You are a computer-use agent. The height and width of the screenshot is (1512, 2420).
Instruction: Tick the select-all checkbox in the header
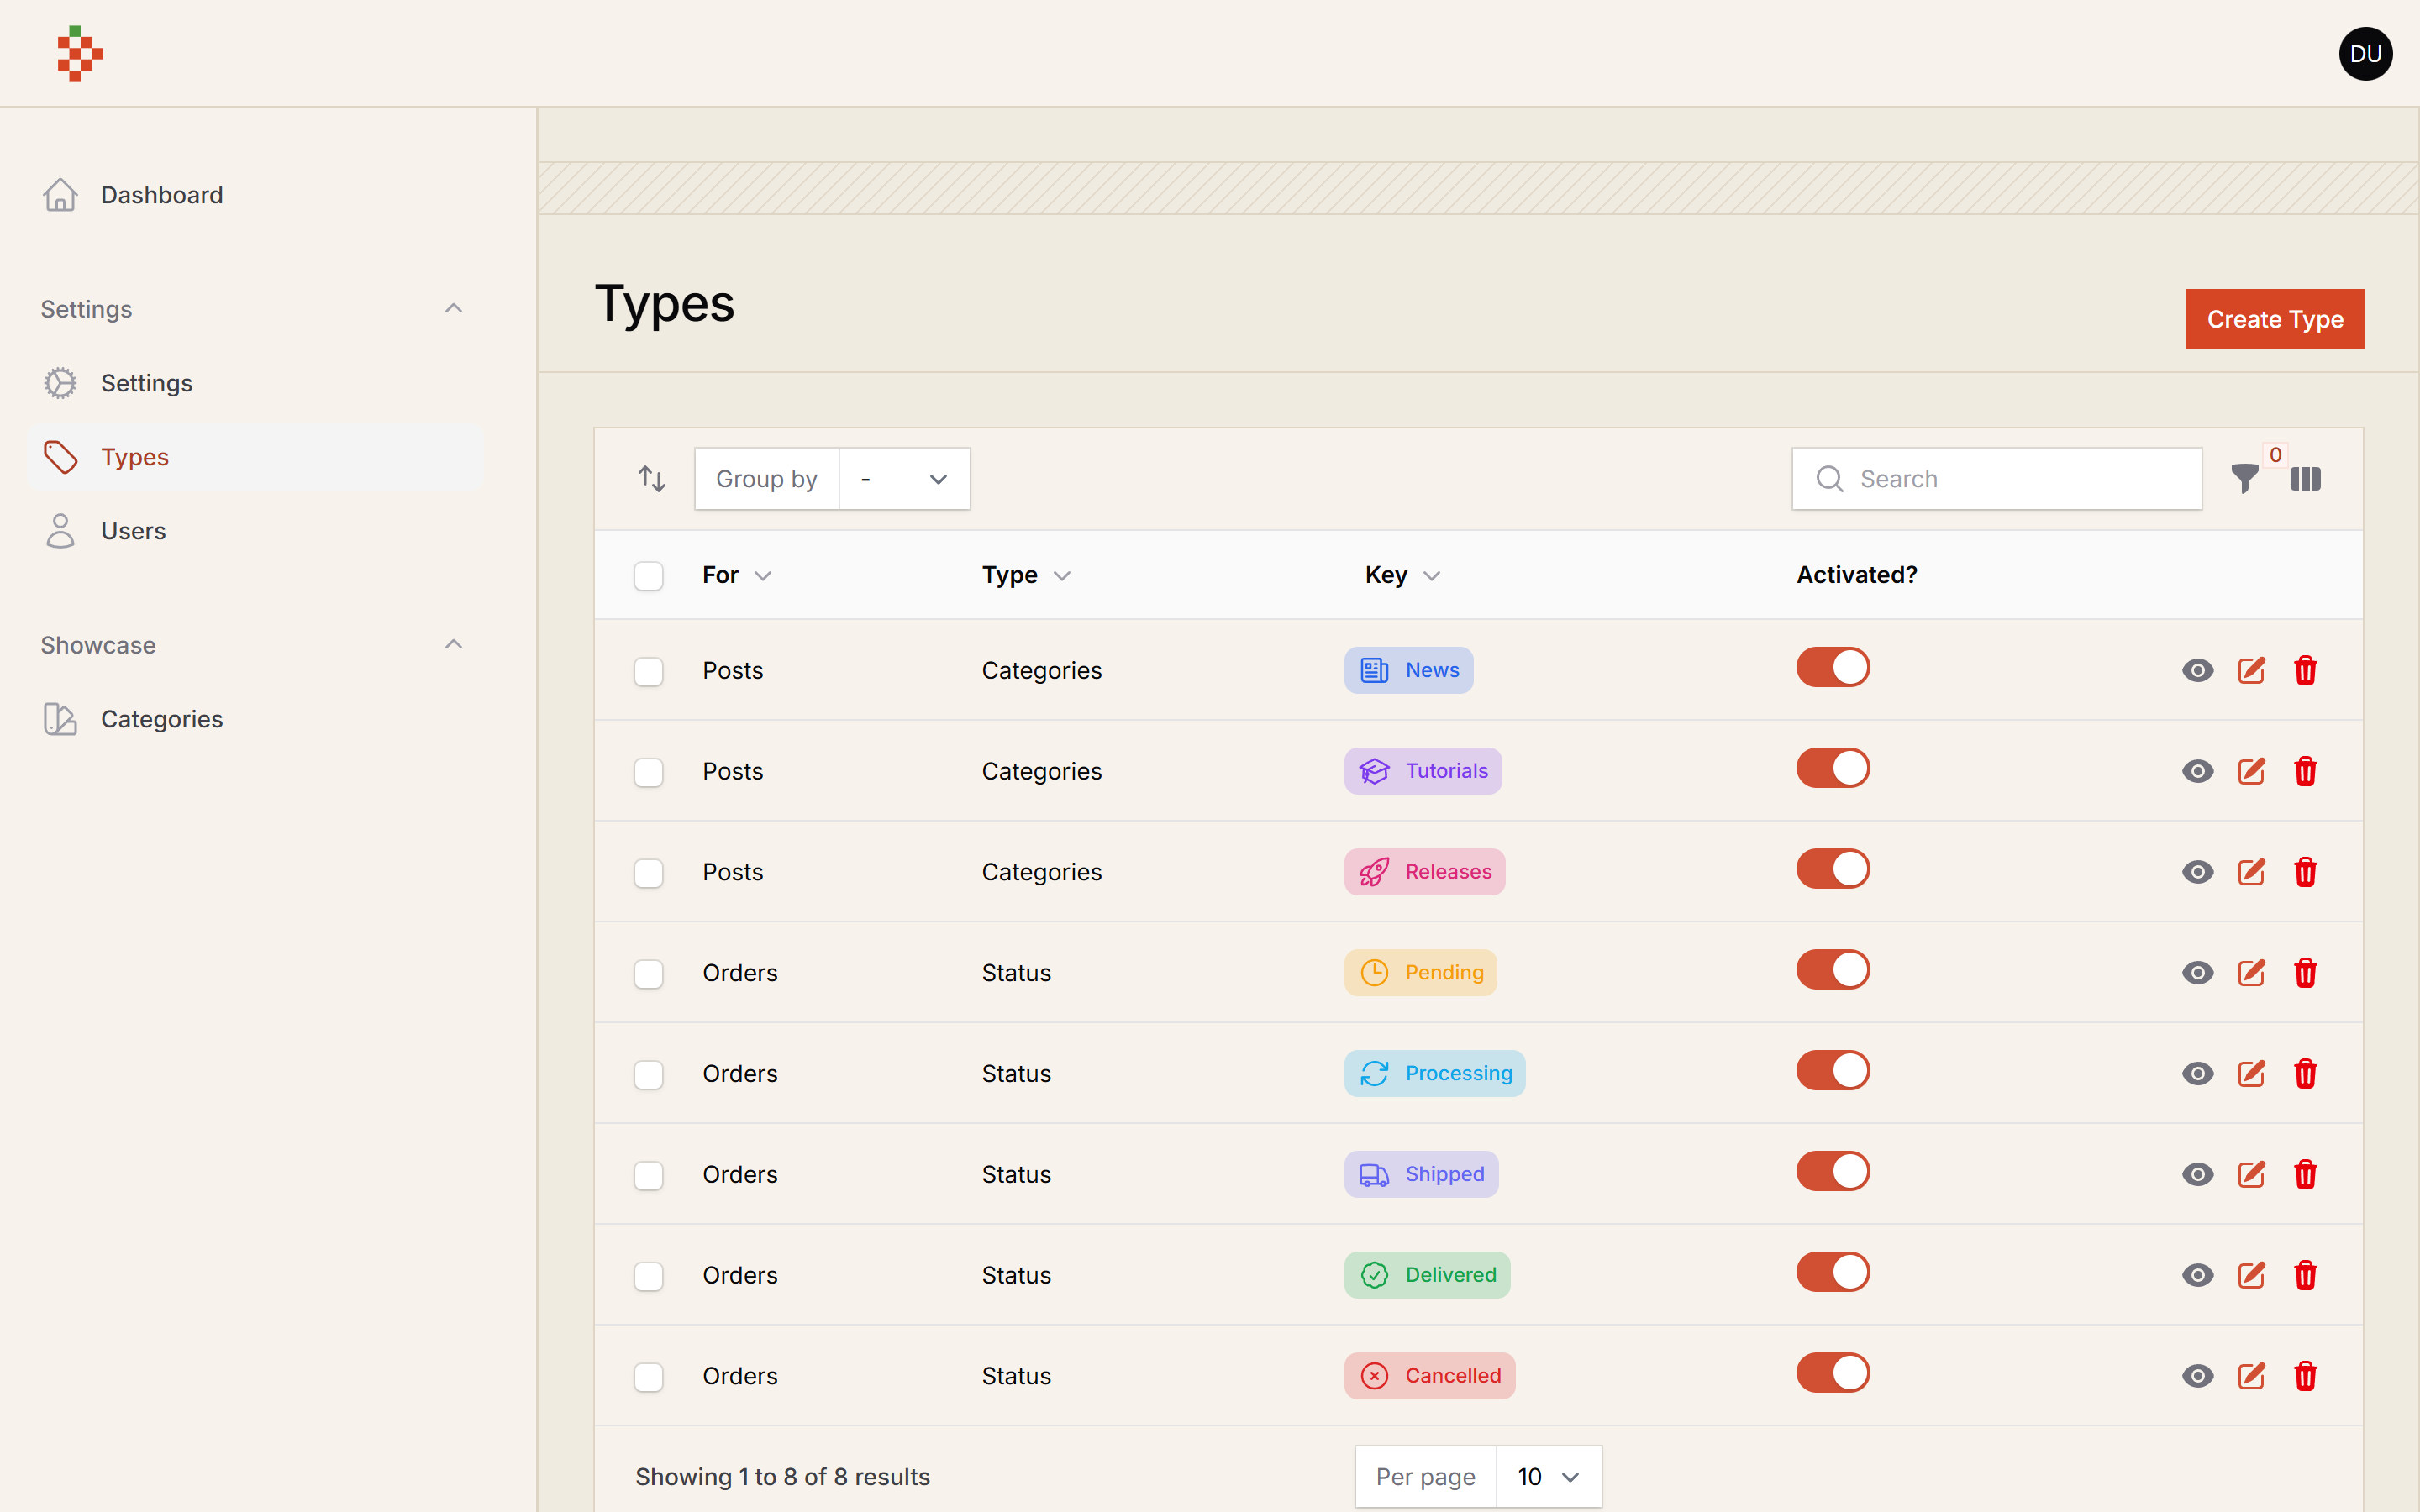pos(648,576)
